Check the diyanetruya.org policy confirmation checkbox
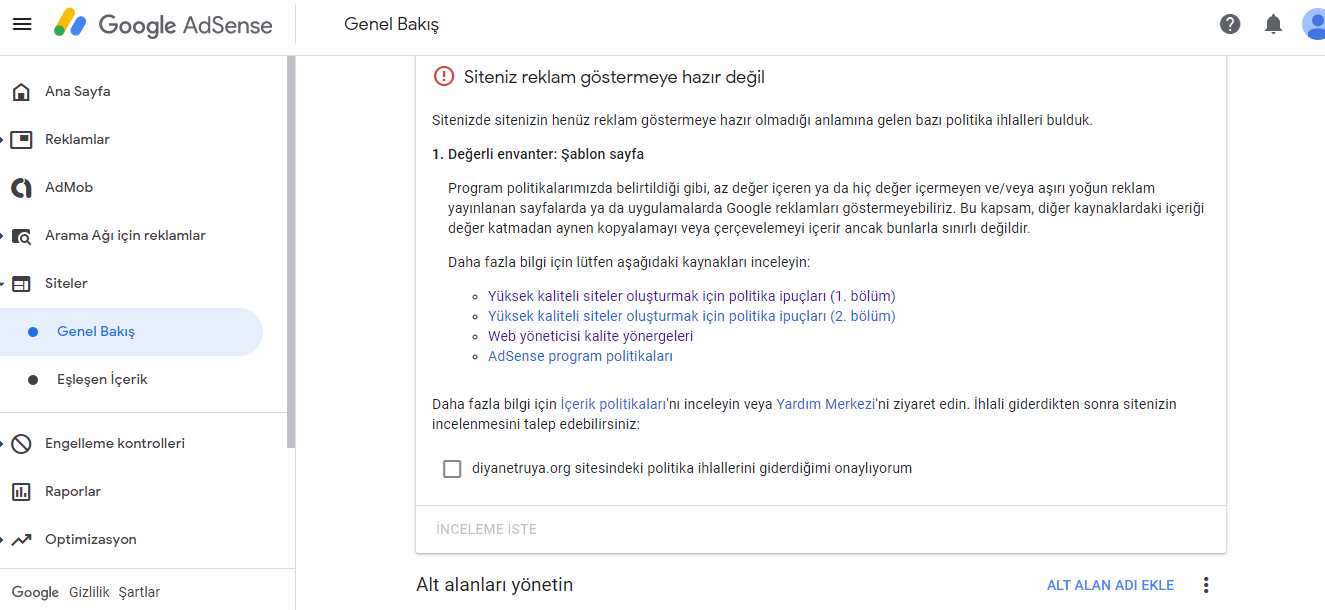This screenshot has width=1325, height=610. [452, 468]
